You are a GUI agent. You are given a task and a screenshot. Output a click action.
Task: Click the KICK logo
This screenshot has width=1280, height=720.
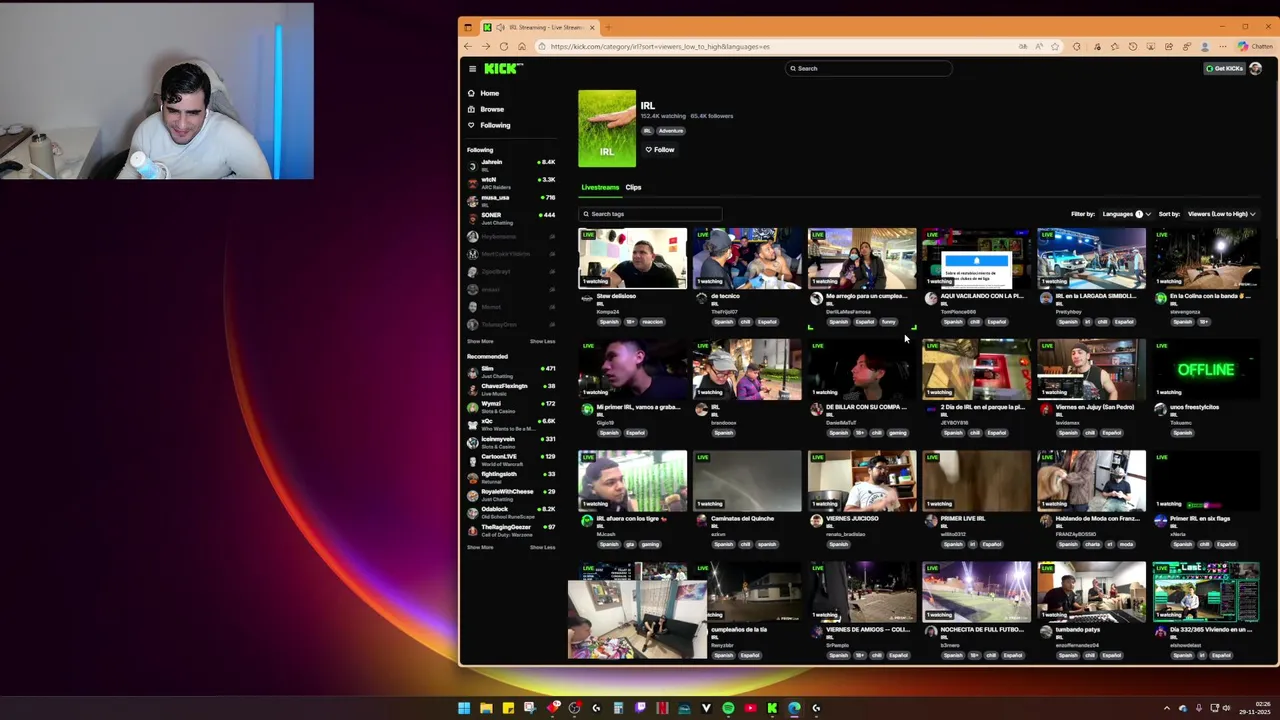click(x=503, y=69)
